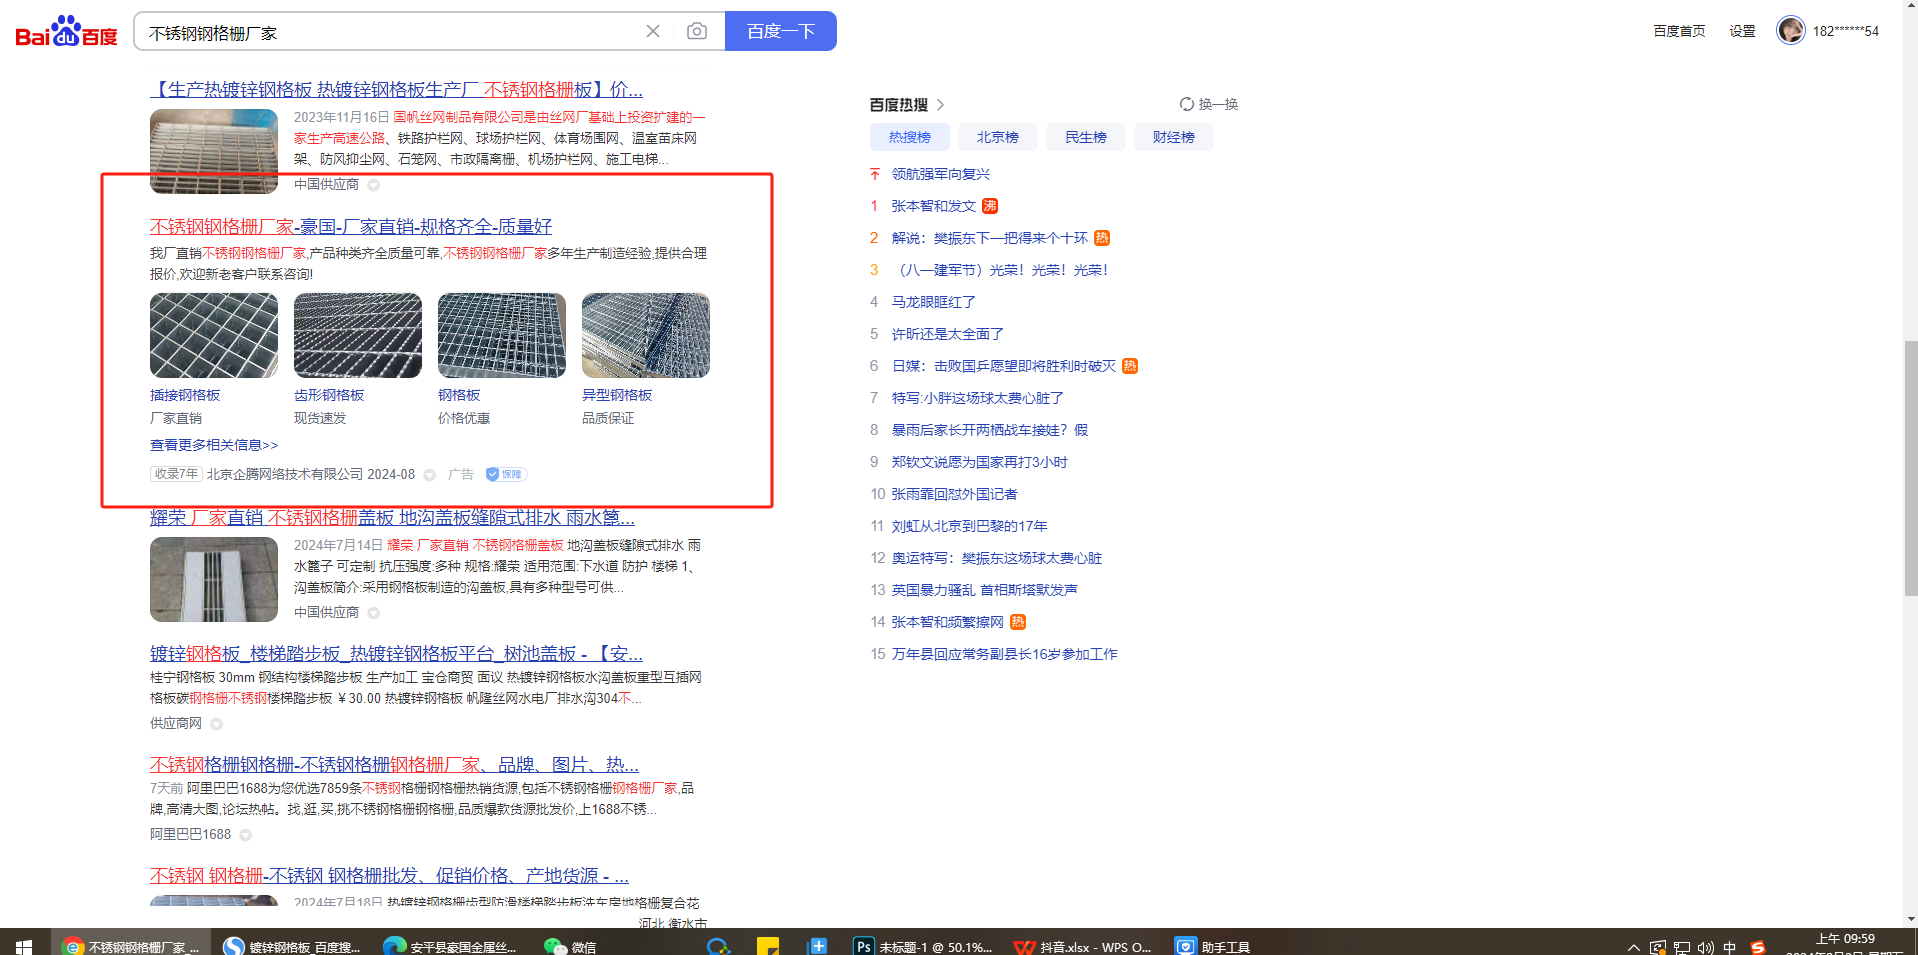Click 查看更多相关信息>> link
The height and width of the screenshot is (955, 1918).
pyautogui.click(x=214, y=445)
